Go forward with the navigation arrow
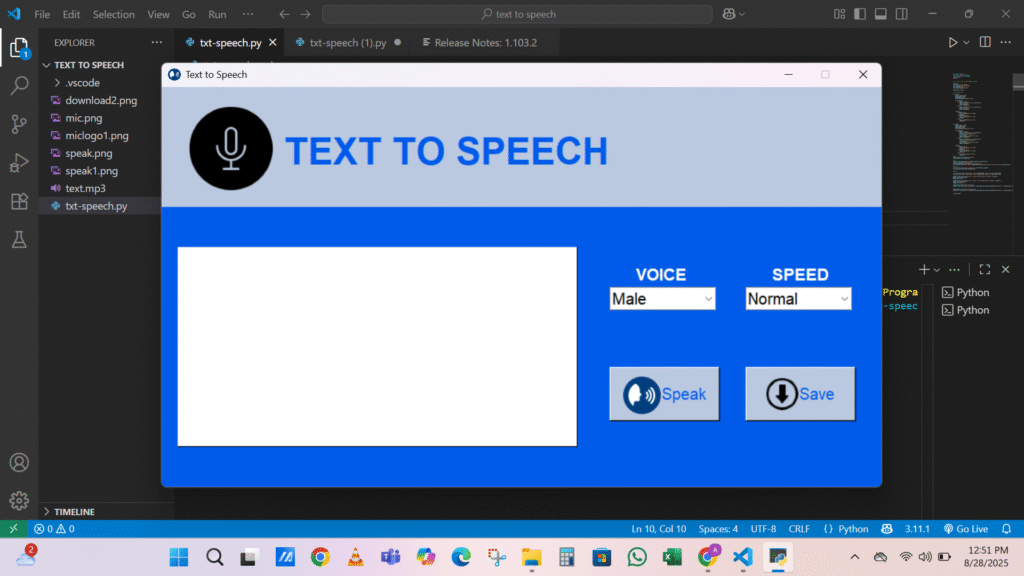Screen dimensions: 1024x576 (x=305, y=14)
